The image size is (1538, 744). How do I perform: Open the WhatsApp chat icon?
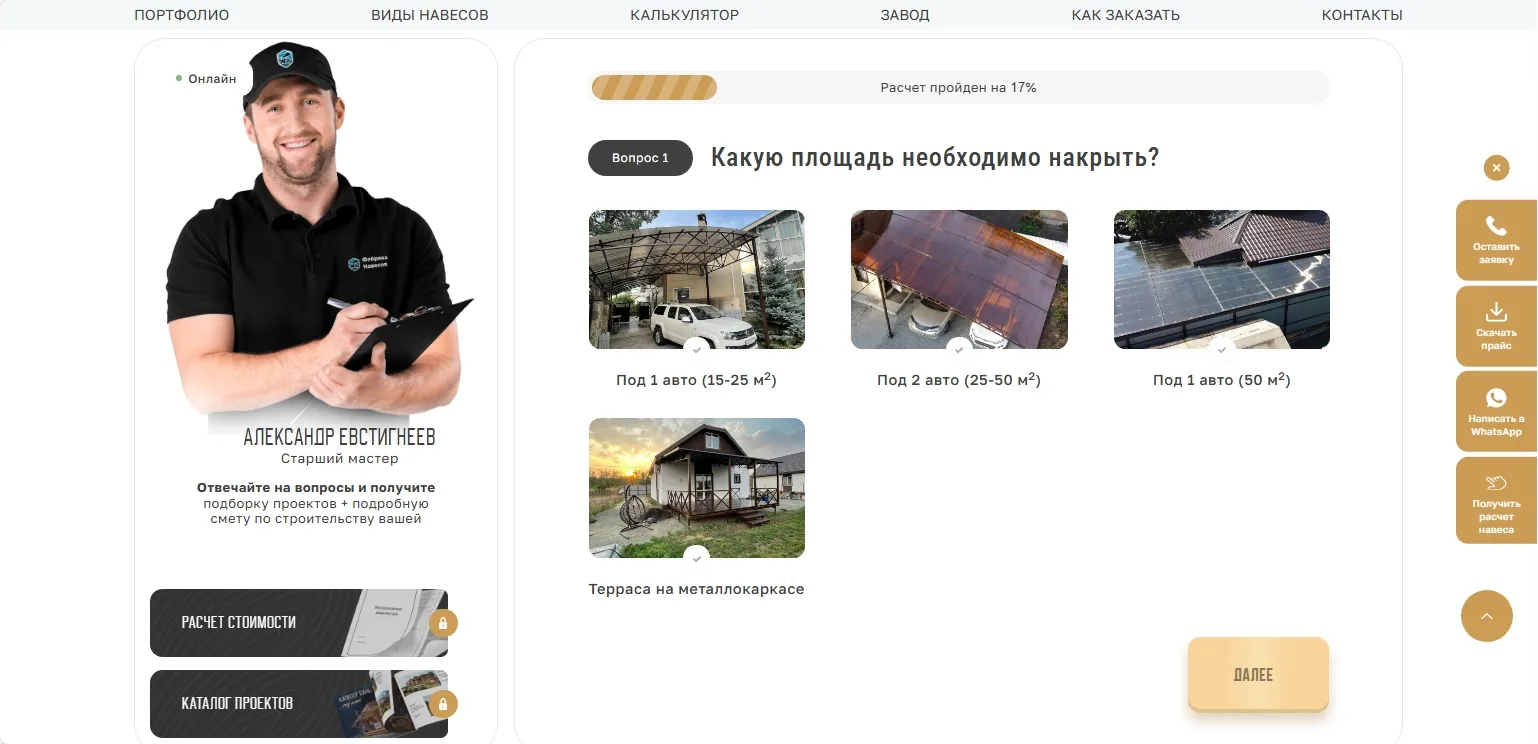1496,398
